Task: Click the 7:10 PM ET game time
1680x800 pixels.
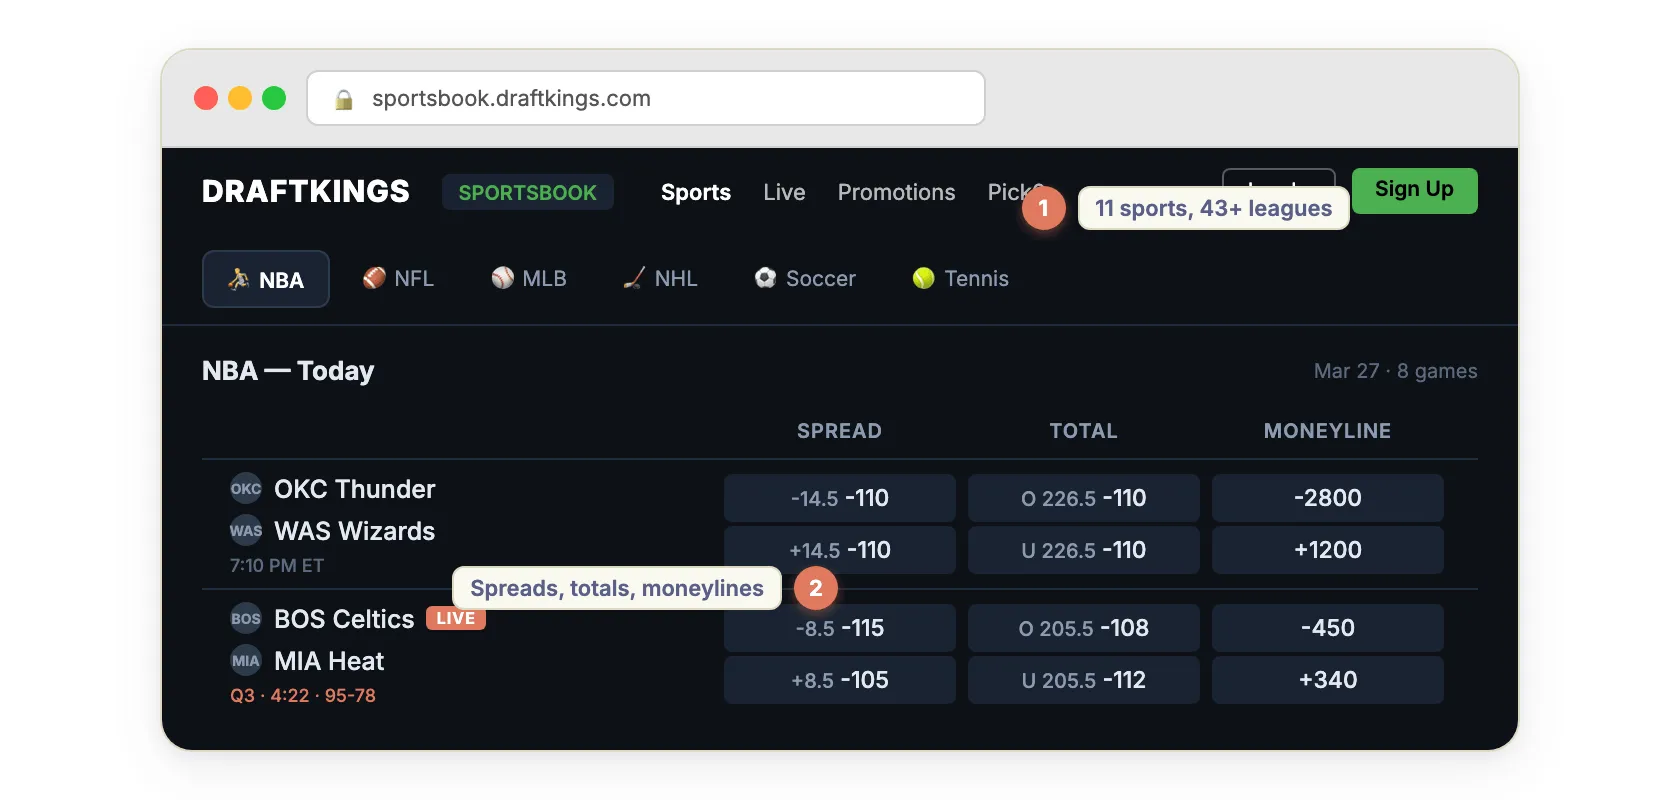Action: [x=277, y=565]
